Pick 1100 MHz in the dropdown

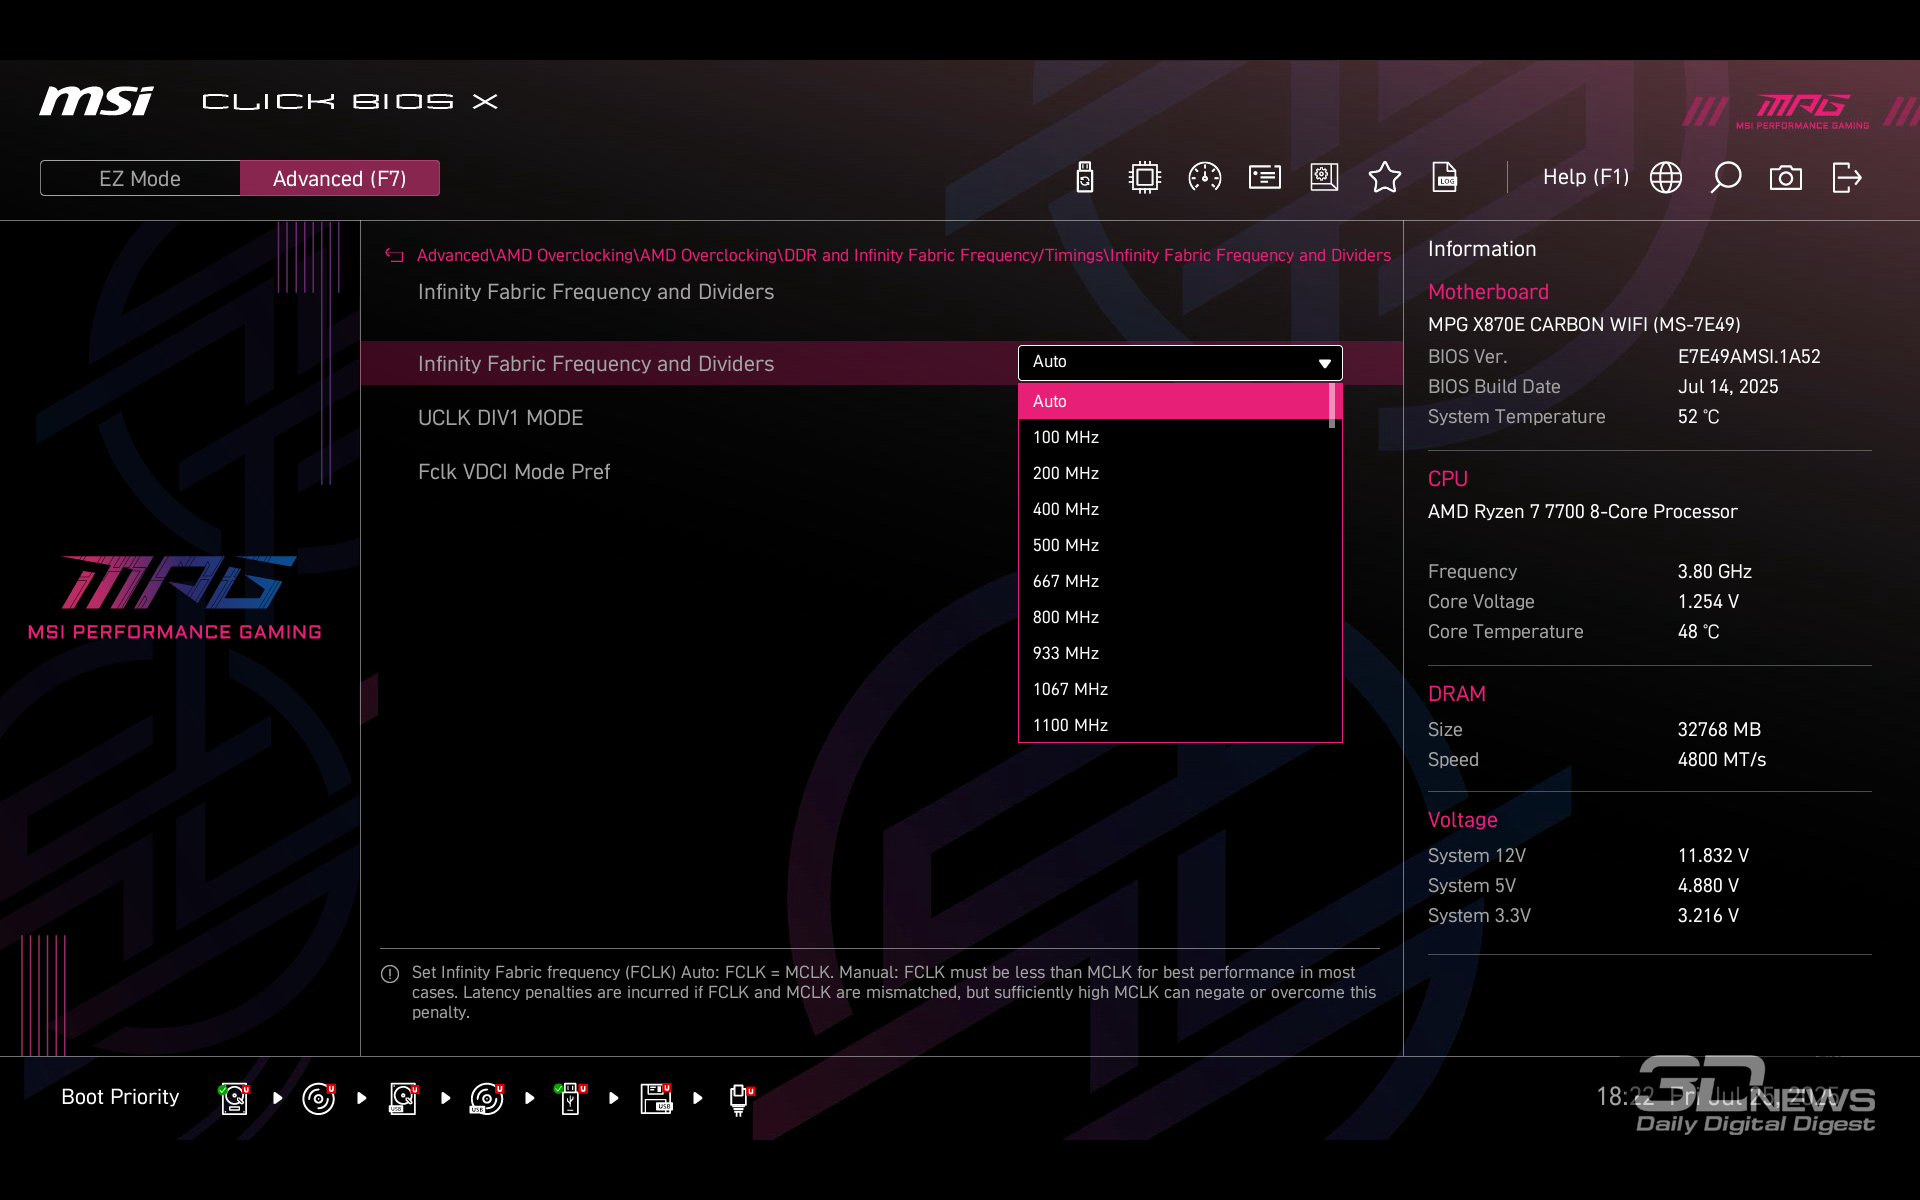[x=1174, y=725]
